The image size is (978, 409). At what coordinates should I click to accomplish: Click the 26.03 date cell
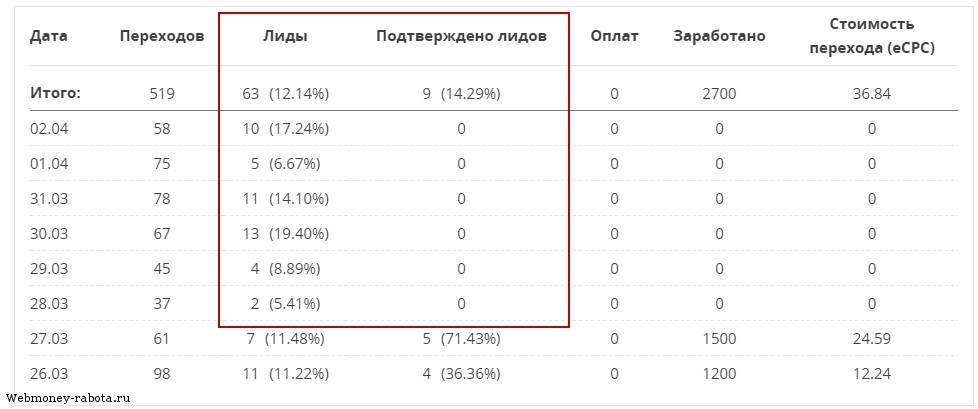[49, 374]
